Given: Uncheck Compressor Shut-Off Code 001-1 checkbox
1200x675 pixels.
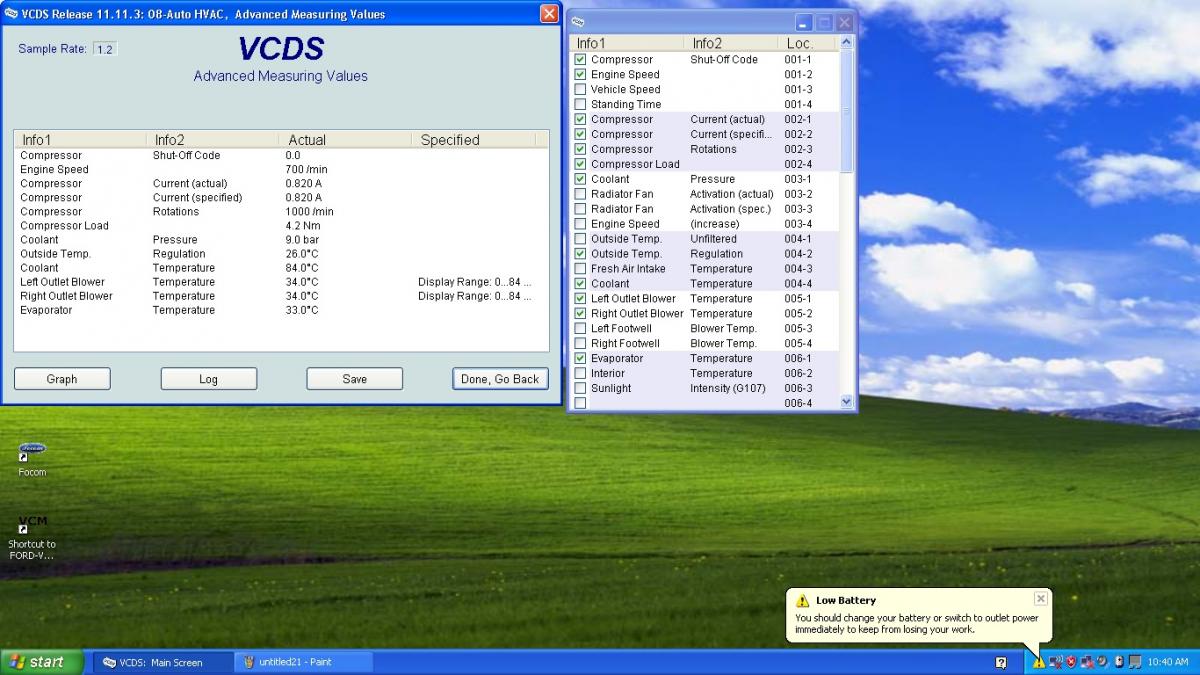Looking at the screenshot, I should (580, 60).
